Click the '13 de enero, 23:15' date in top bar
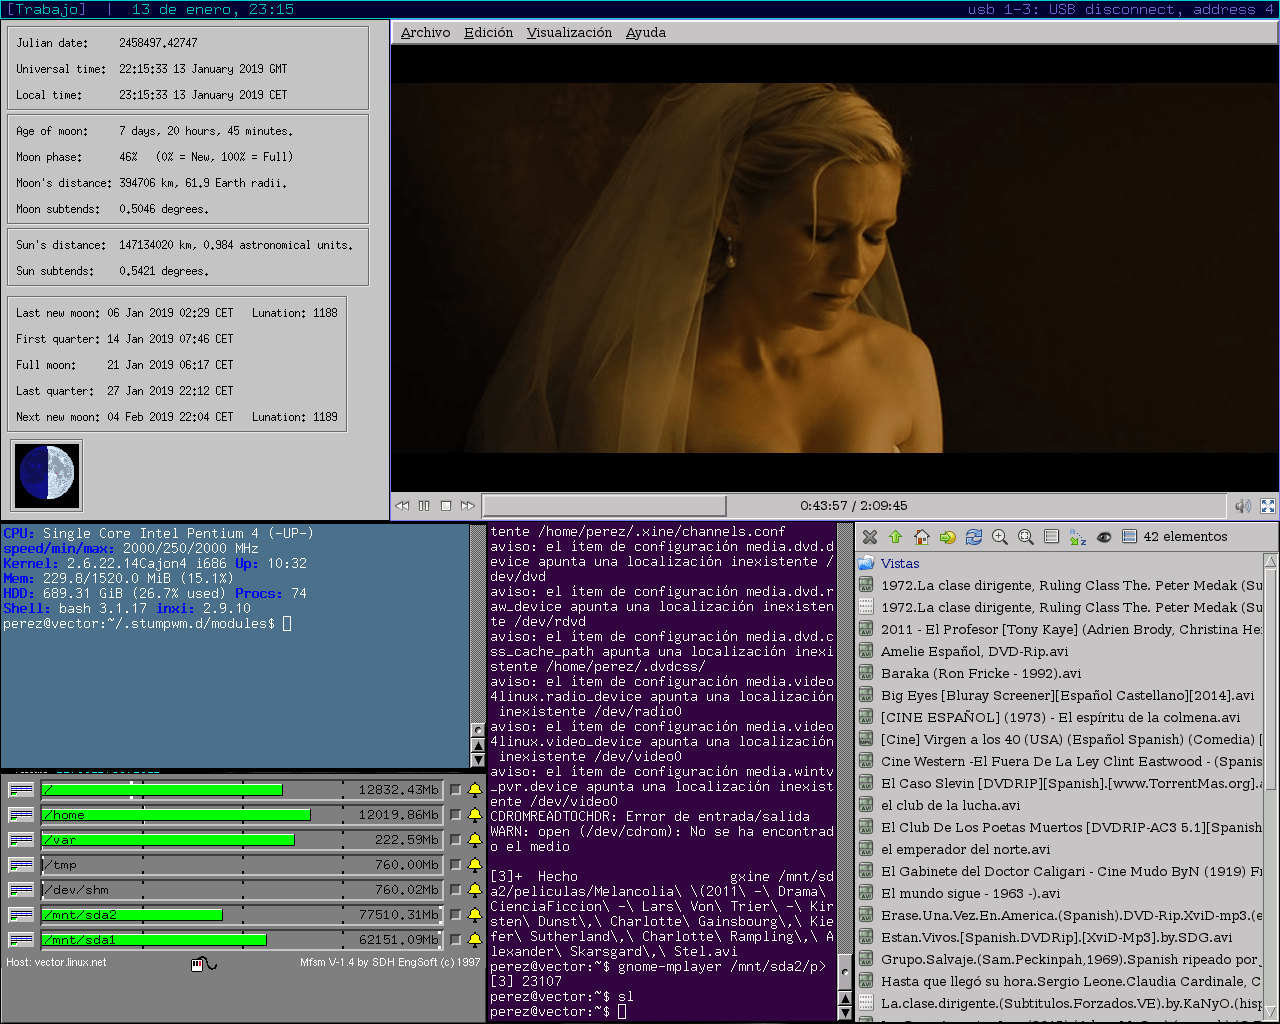The height and width of the screenshot is (1024, 1280). point(213,9)
